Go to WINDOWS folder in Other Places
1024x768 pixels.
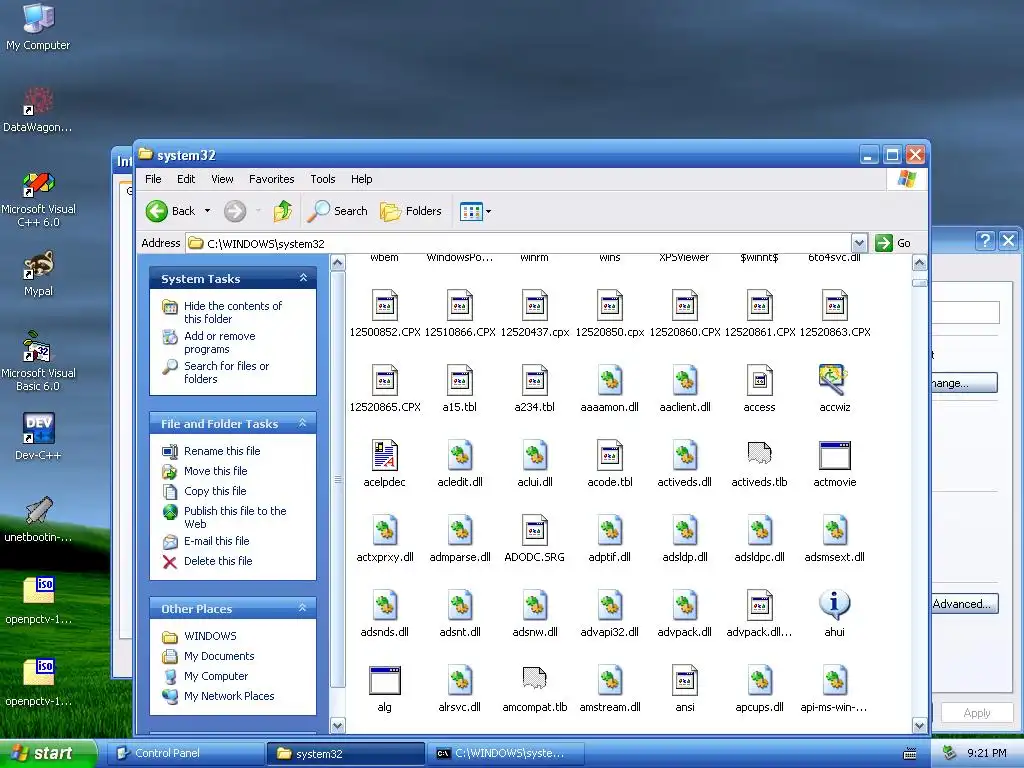(x=210, y=635)
